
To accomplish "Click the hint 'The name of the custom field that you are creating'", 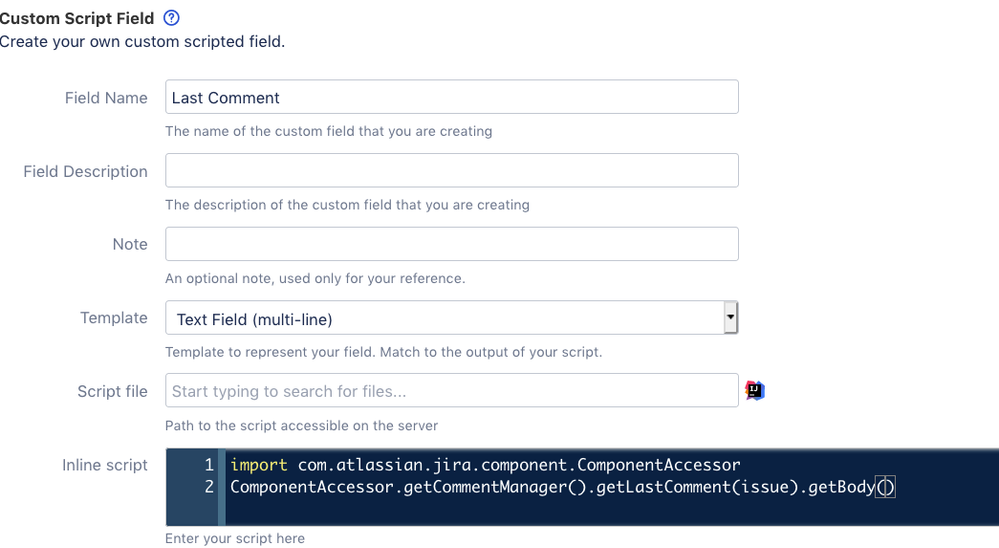I will point(329,131).
